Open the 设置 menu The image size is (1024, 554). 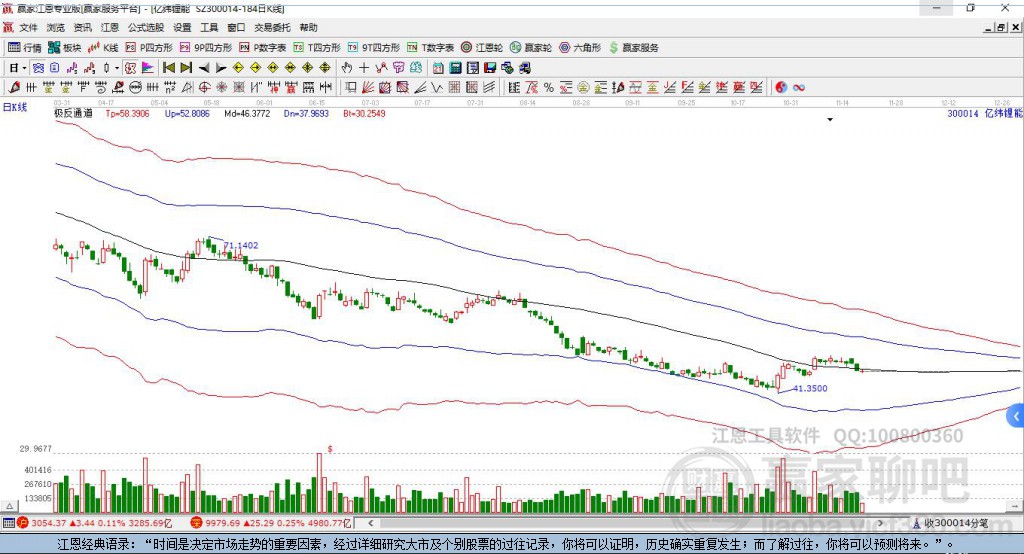[x=182, y=27]
